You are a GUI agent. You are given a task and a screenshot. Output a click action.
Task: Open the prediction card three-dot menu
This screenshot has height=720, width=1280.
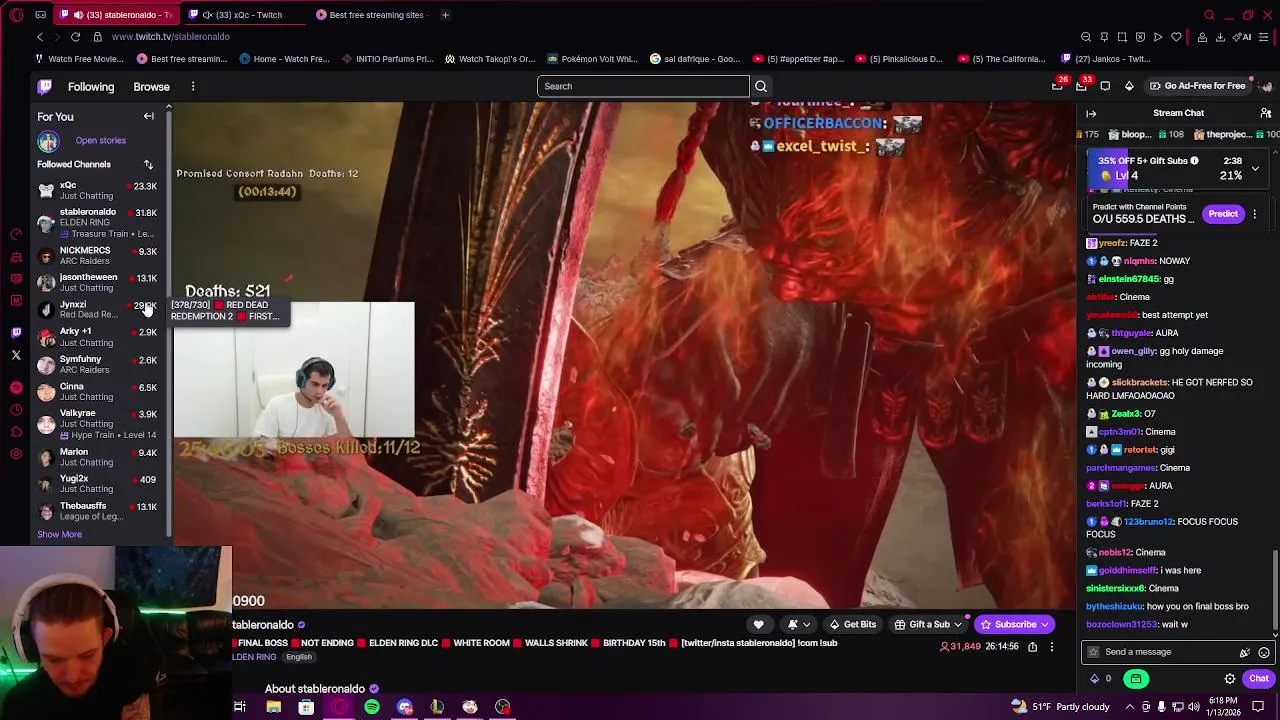(x=1254, y=214)
